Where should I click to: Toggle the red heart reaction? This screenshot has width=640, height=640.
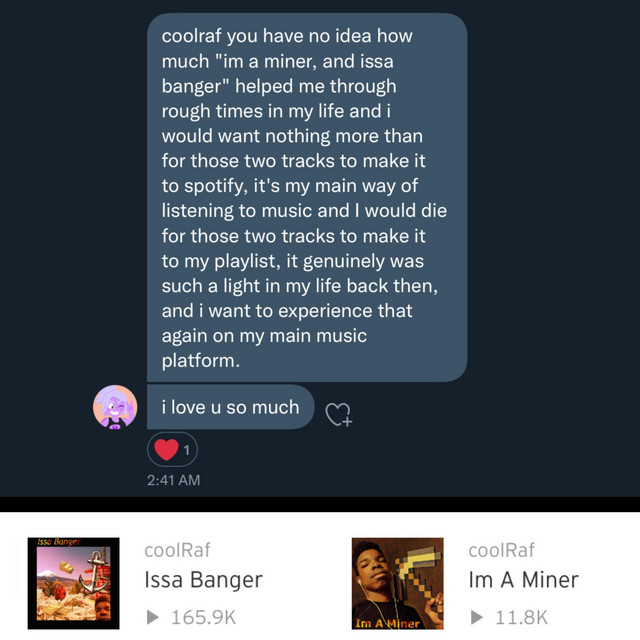tap(167, 450)
